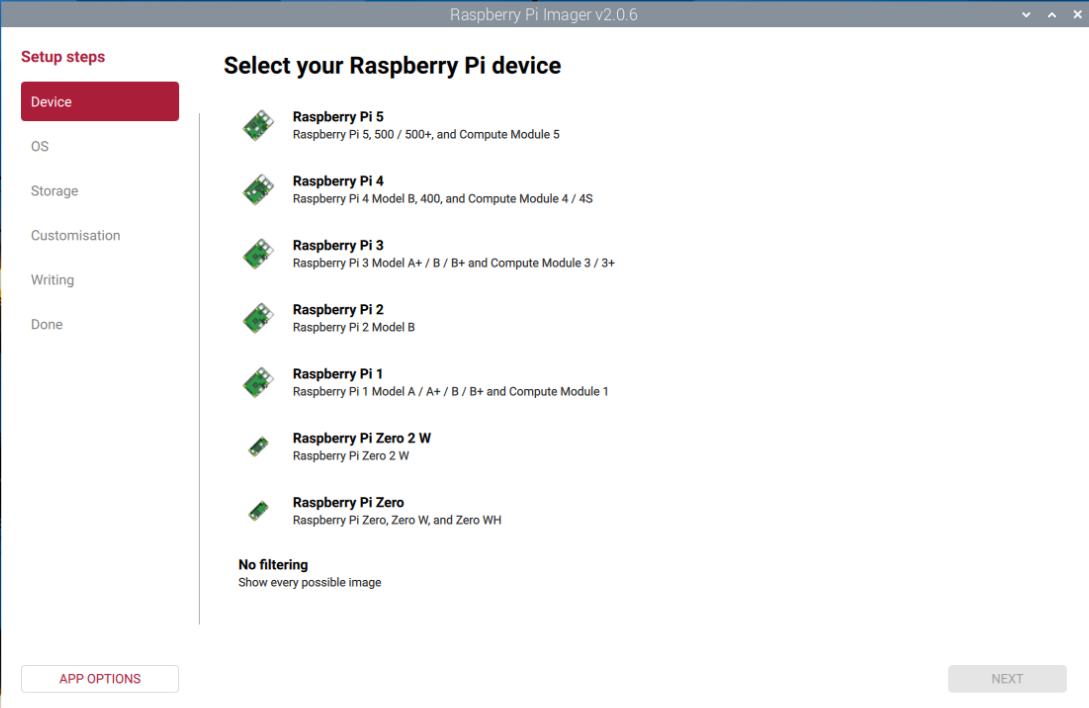Click 'Raspberry Pi 5, 500 / 500+, and Compute Module 5'

coord(426,135)
